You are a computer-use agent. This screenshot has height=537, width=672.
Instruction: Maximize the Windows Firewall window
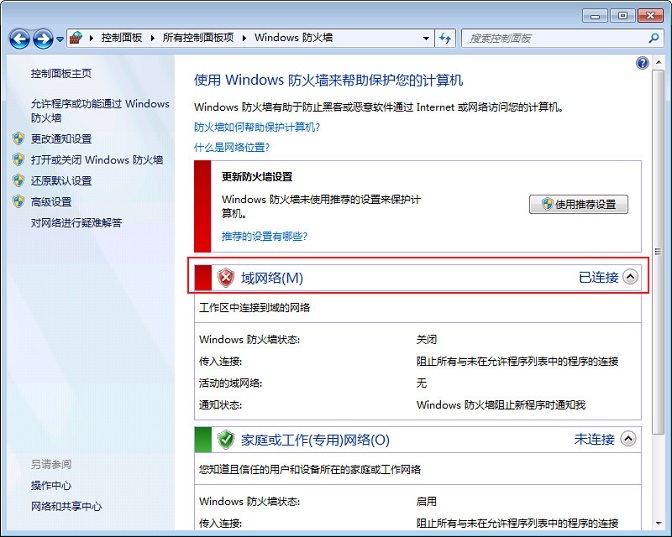coord(623,16)
